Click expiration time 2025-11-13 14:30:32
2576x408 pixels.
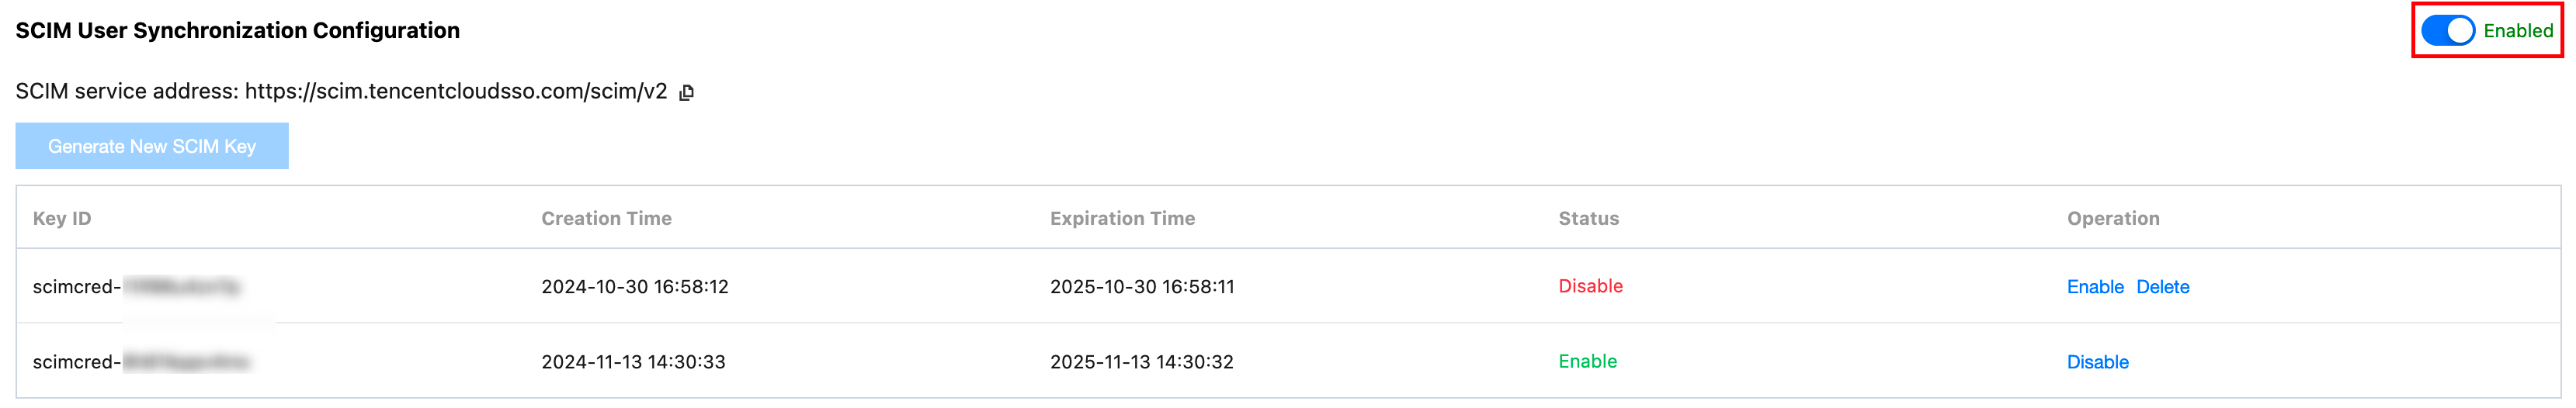pyautogui.click(x=1141, y=362)
